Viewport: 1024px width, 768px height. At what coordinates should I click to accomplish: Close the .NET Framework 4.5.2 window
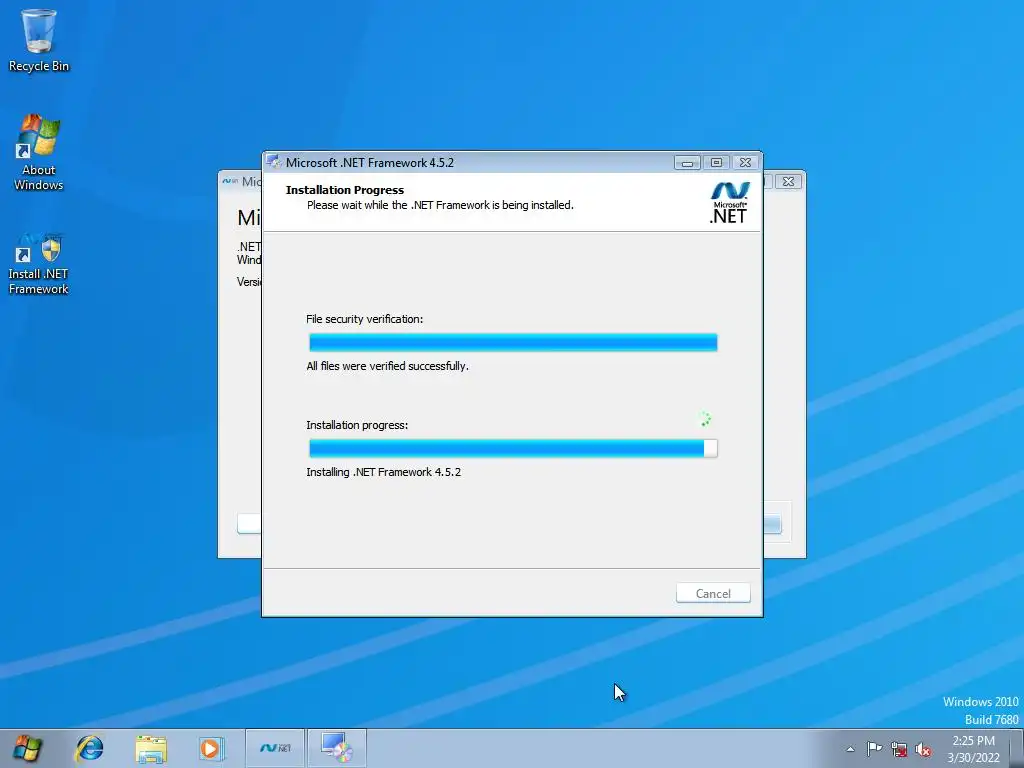pos(745,163)
